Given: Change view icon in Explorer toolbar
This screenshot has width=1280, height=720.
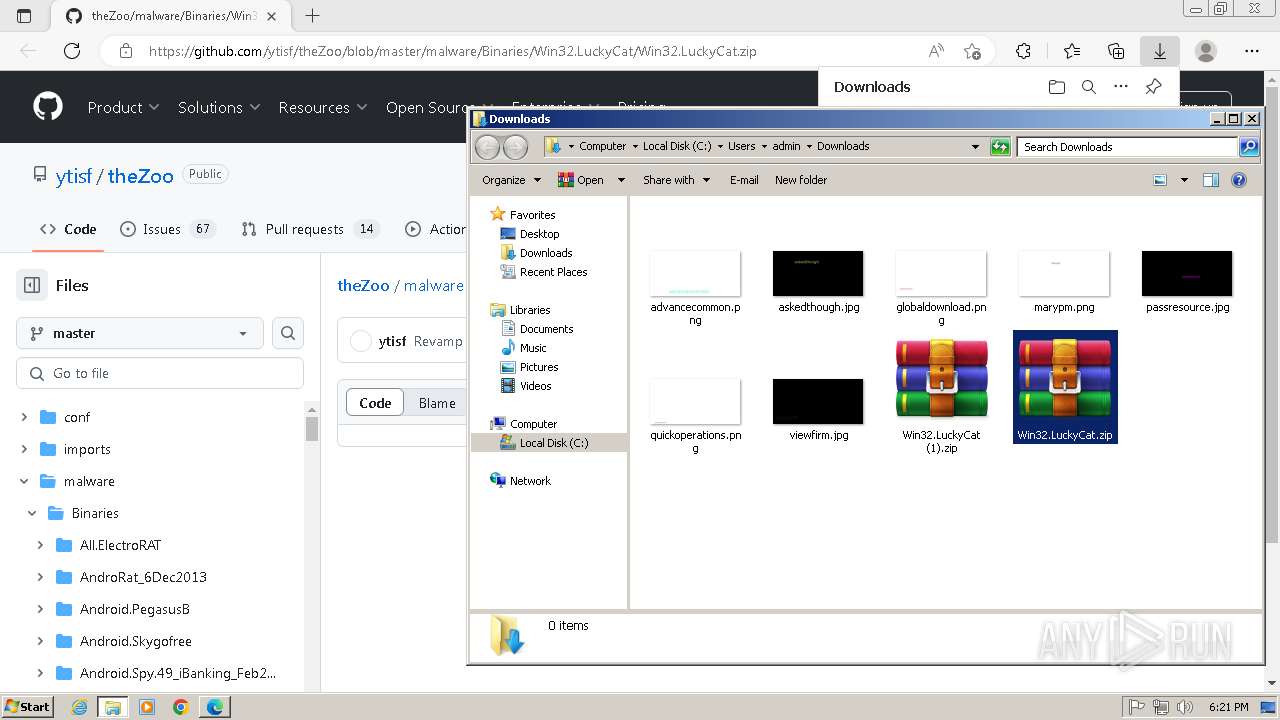Looking at the screenshot, I should coord(1160,180).
